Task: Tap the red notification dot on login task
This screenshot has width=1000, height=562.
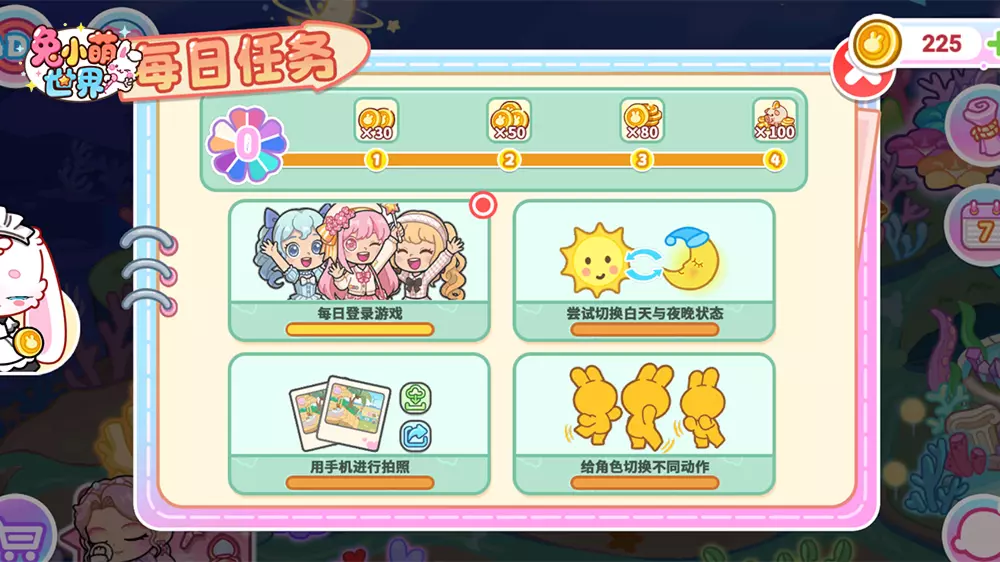Action: [x=483, y=205]
